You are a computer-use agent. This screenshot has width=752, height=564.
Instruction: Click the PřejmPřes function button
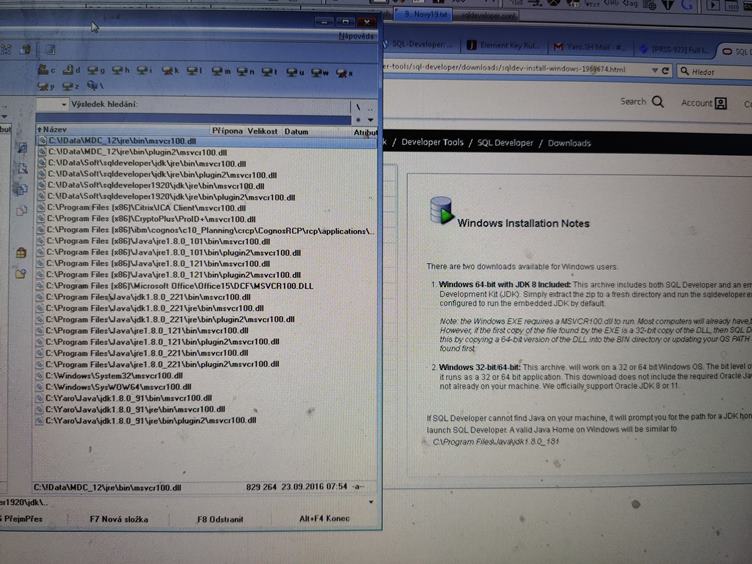pyautogui.click(x=23, y=518)
